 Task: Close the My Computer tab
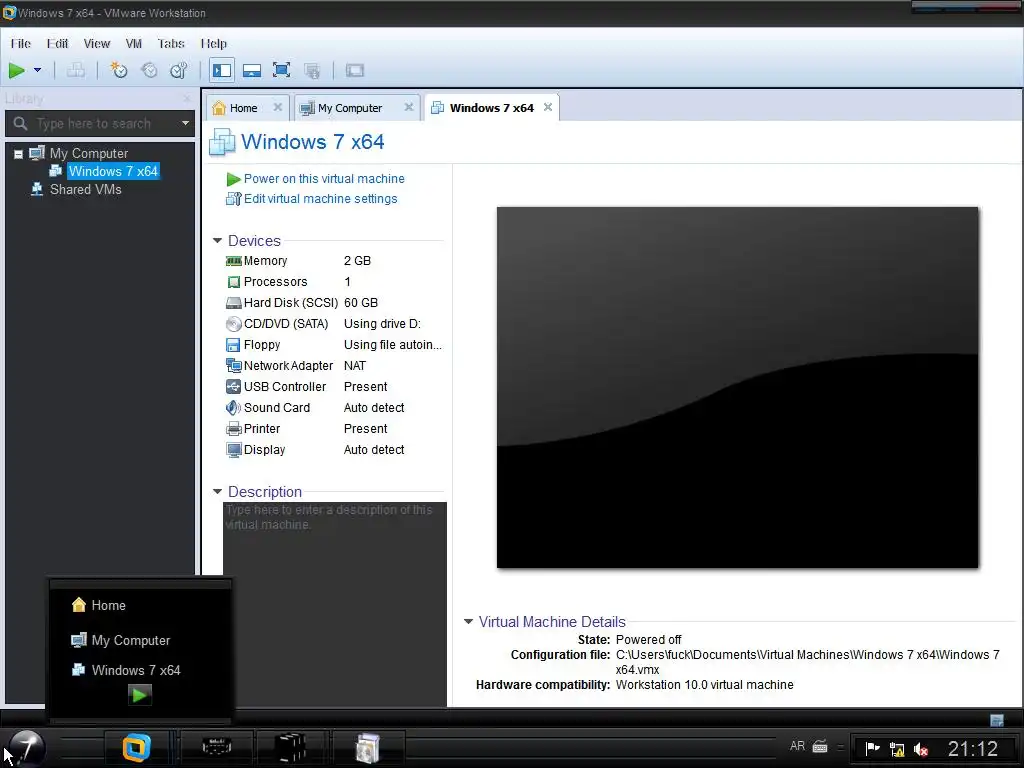pyautogui.click(x=409, y=107)
